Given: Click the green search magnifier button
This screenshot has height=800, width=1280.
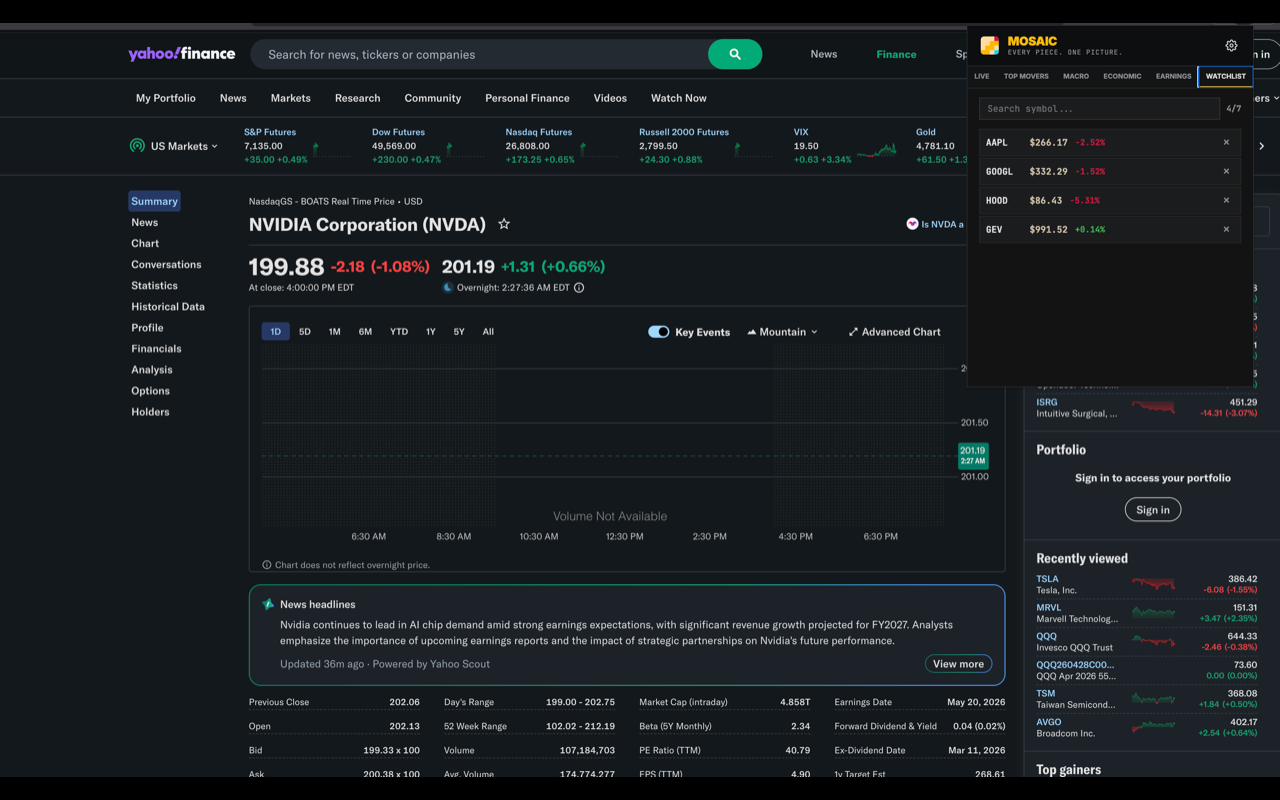Looking at the screenshot, I should point(735,54).
